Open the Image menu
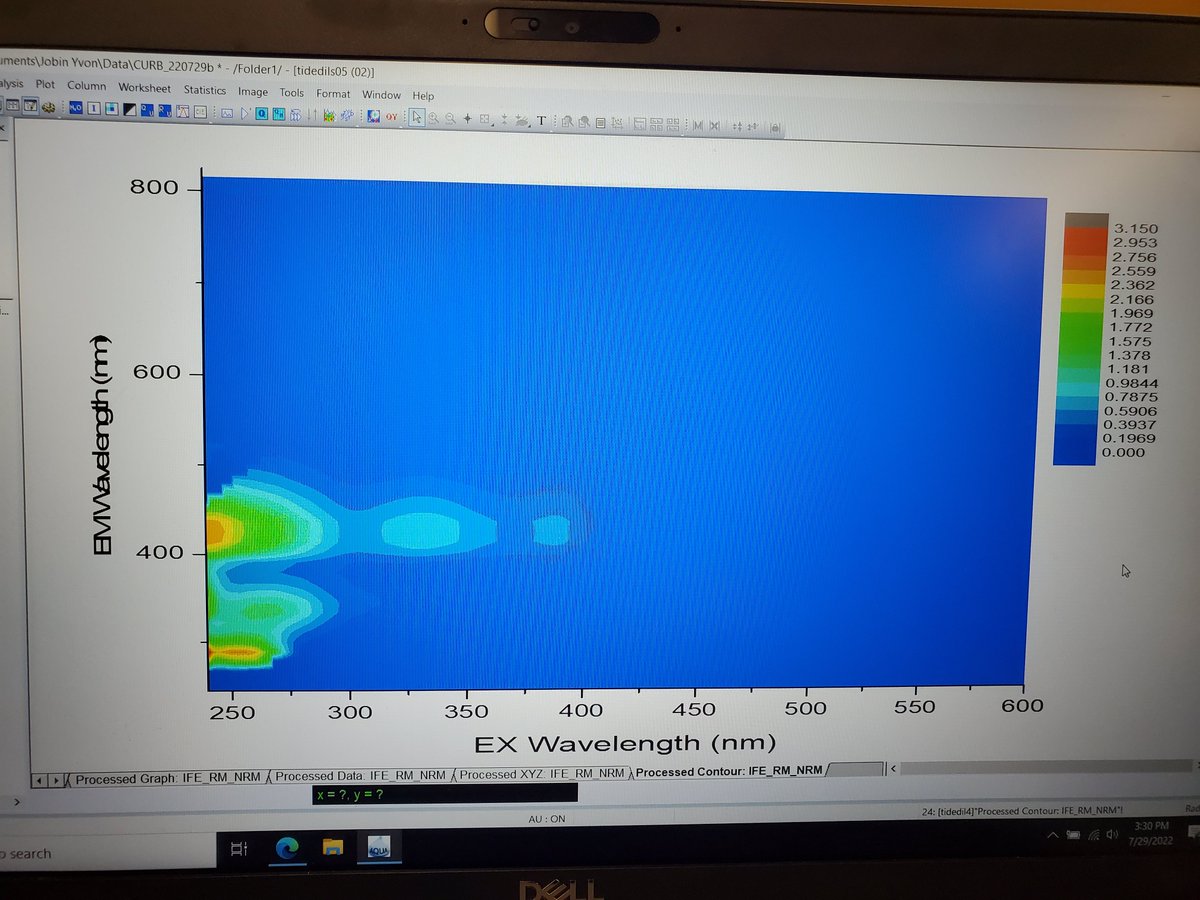Viewport: 1200px width, 900px height. click(x=252, y=92)
